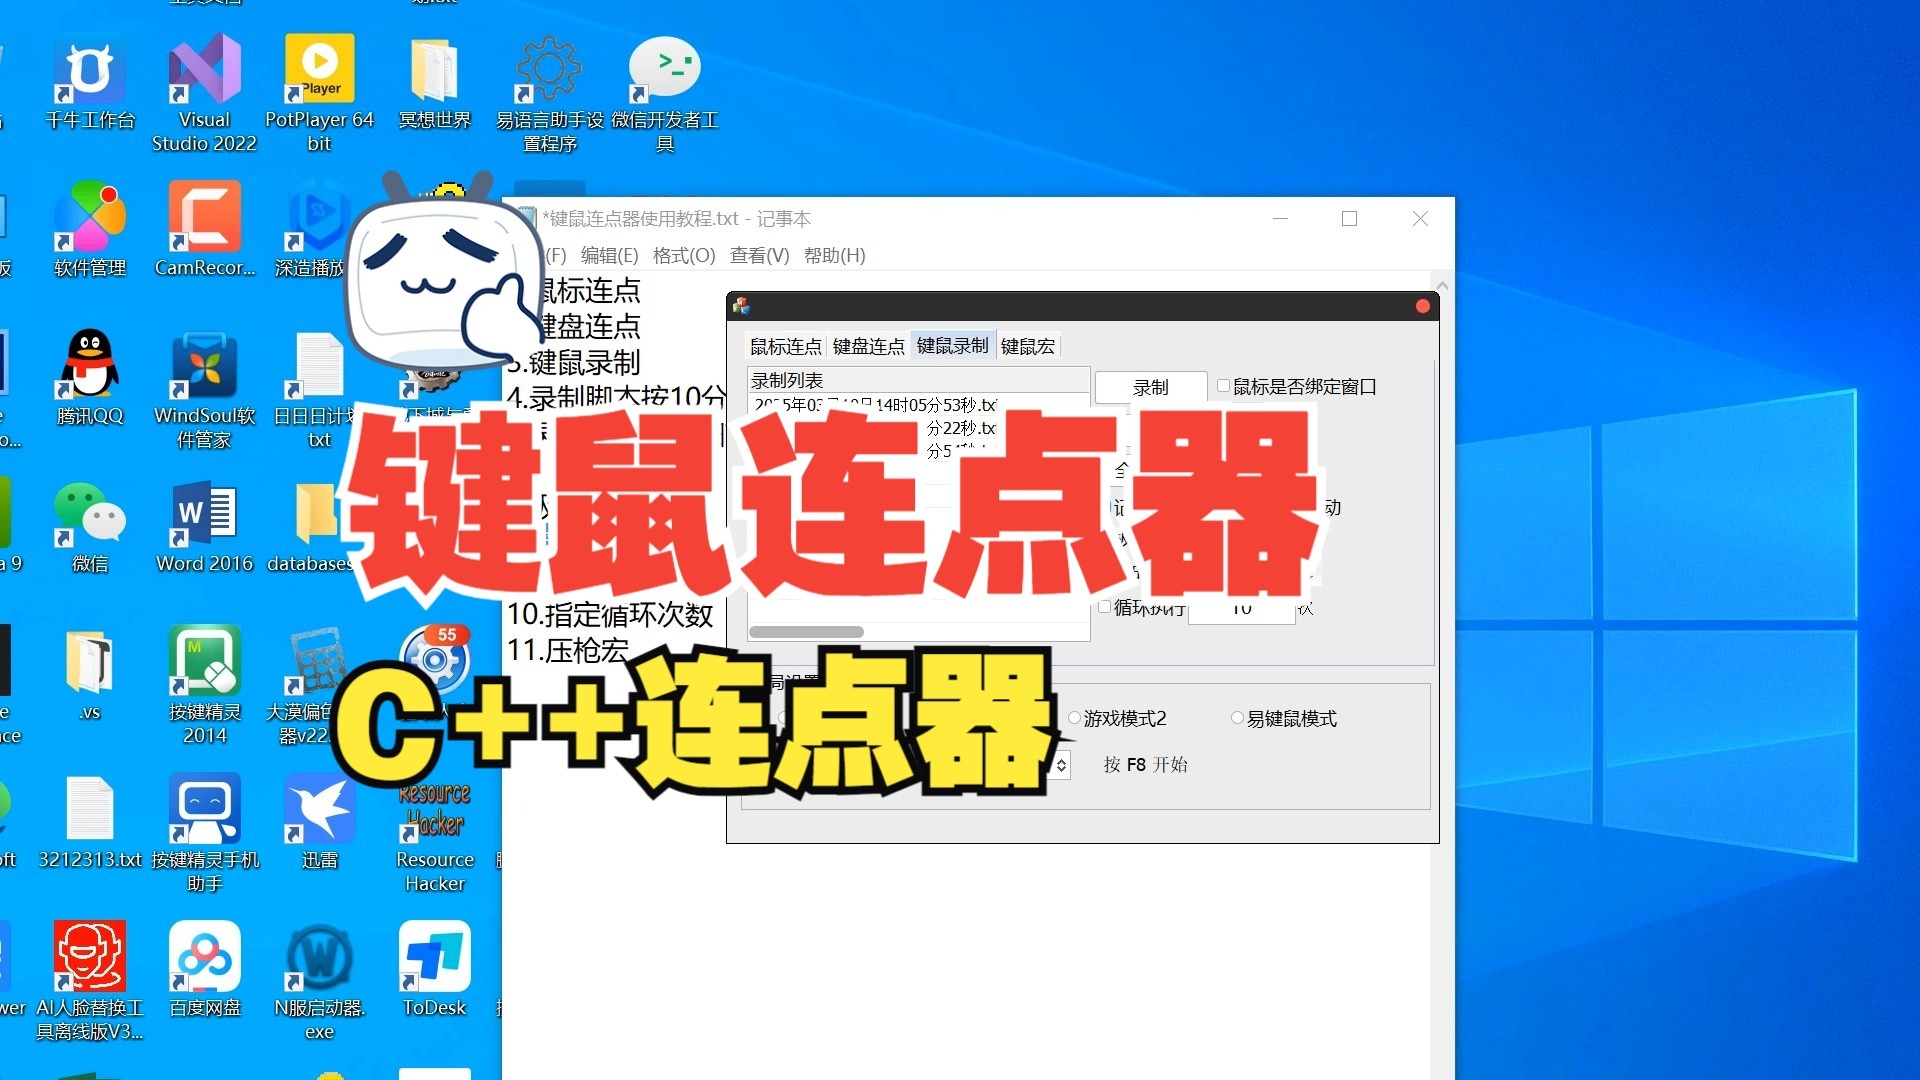Click the hotkey spinner arrows beside 按 F8 开始
Image resolution: width=1920 pixels, height=1080 pixels.
(x=1061, y=765)
